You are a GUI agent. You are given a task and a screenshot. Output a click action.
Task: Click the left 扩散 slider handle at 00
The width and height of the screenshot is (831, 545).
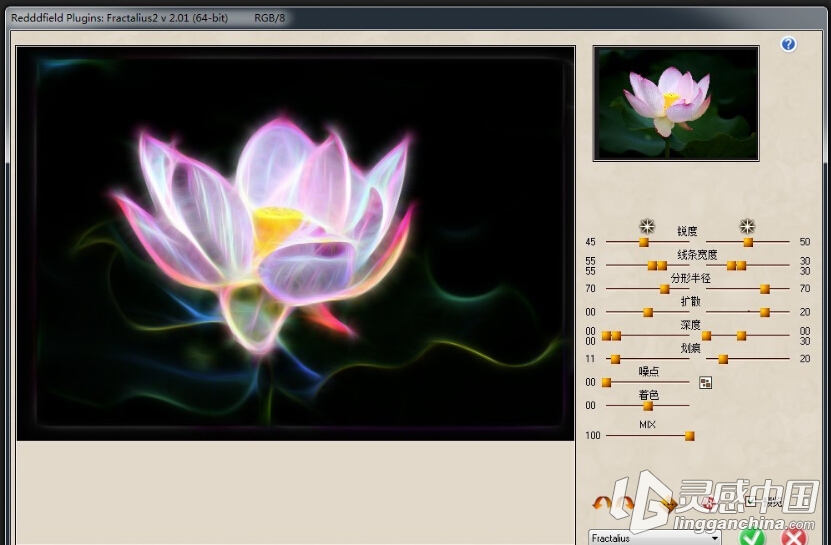tap(648, 312)
